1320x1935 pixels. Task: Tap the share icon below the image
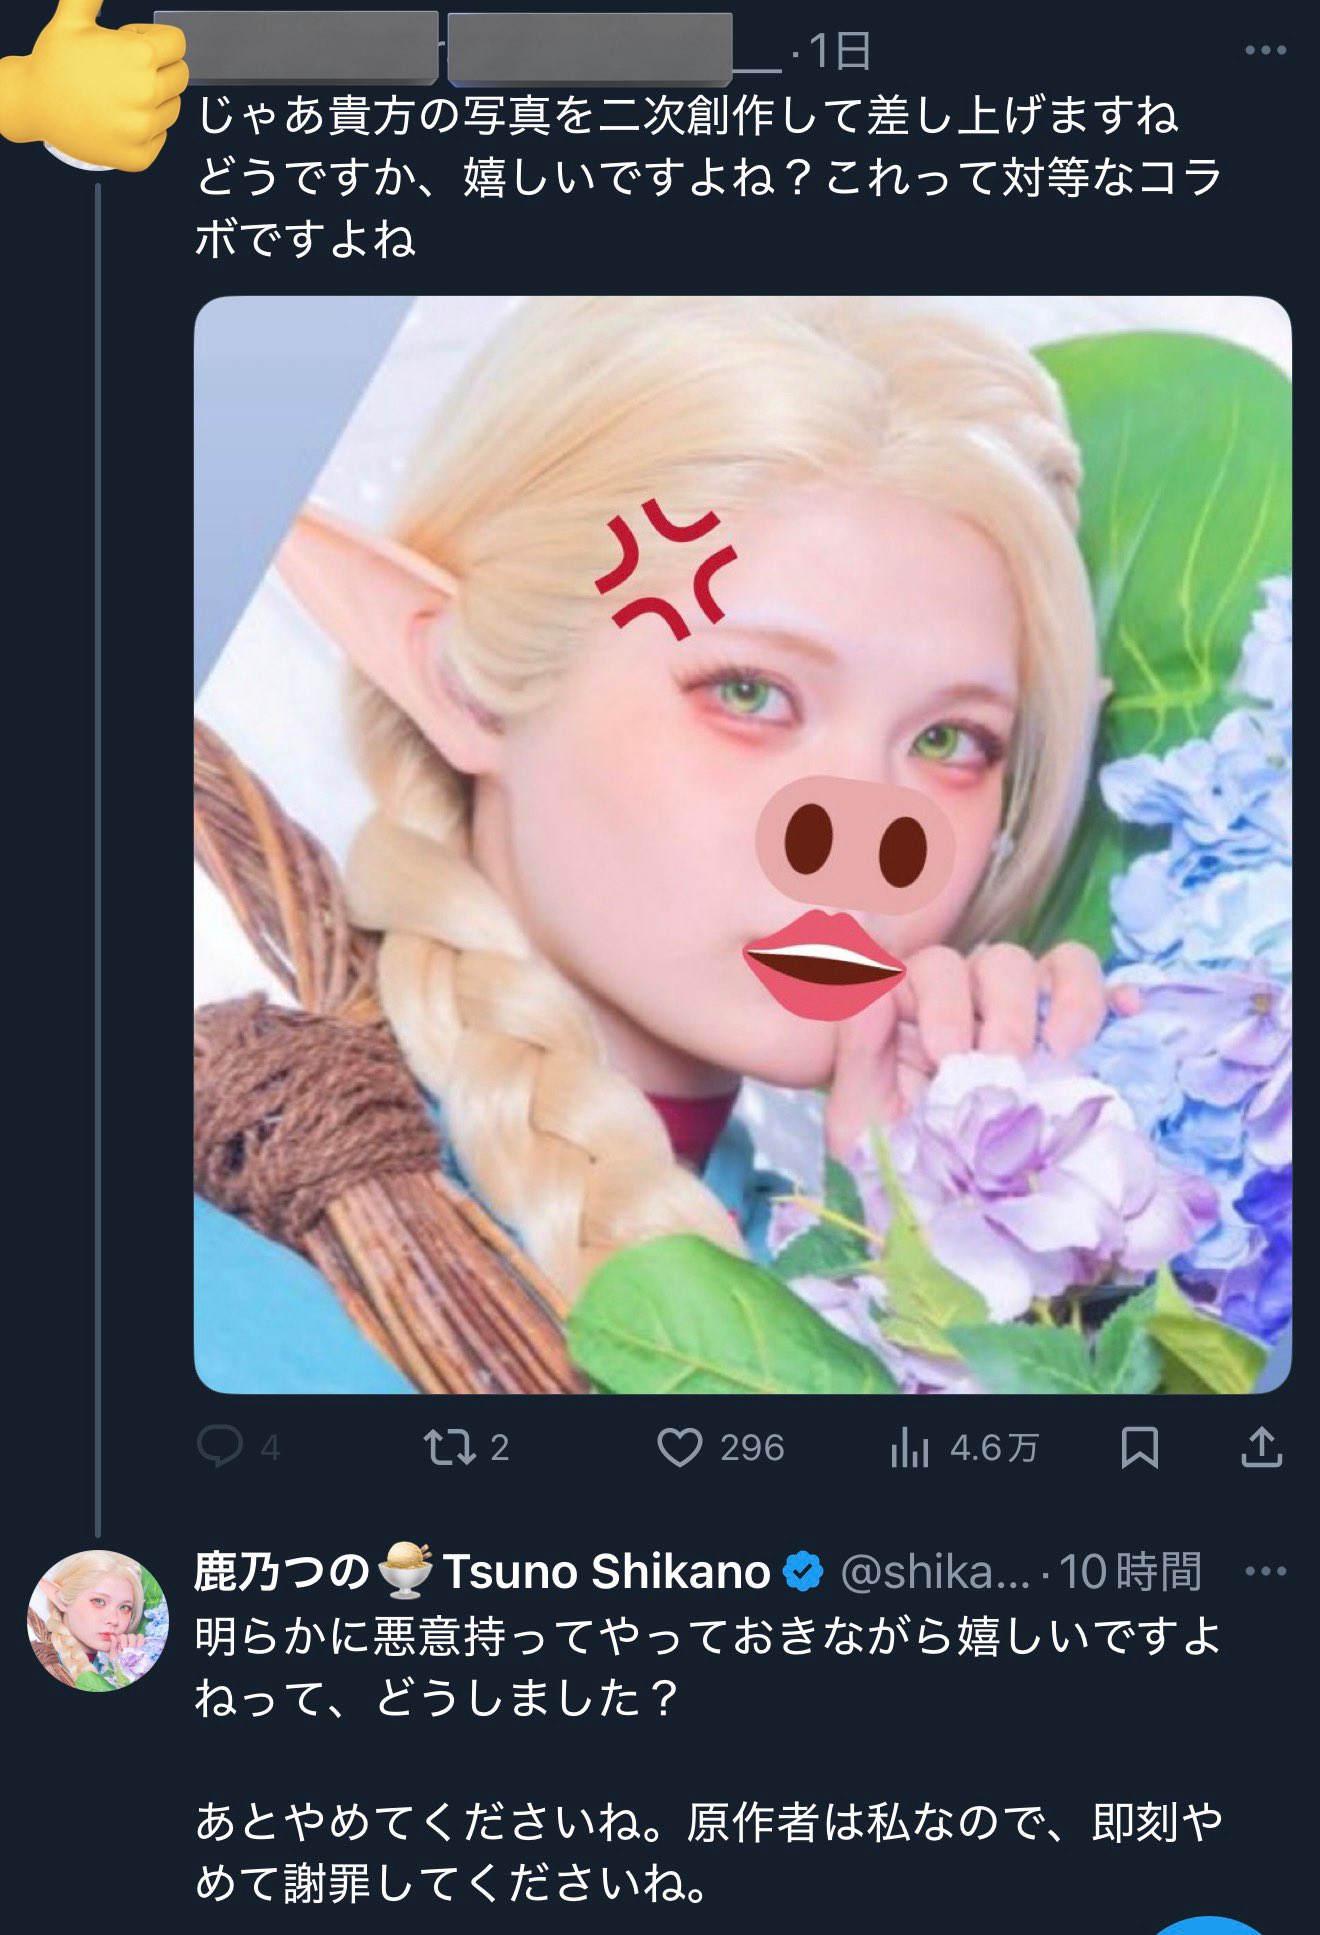(x=1261, y=1447)
